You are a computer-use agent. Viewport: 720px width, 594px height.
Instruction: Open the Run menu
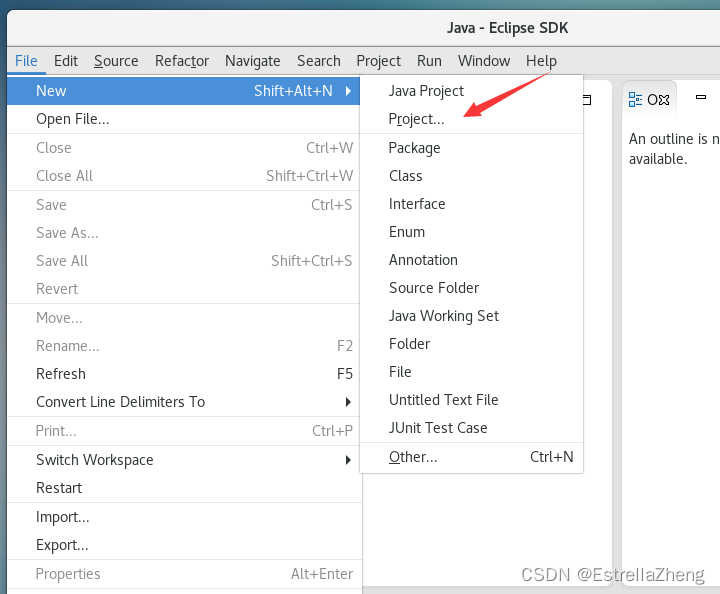429,61
